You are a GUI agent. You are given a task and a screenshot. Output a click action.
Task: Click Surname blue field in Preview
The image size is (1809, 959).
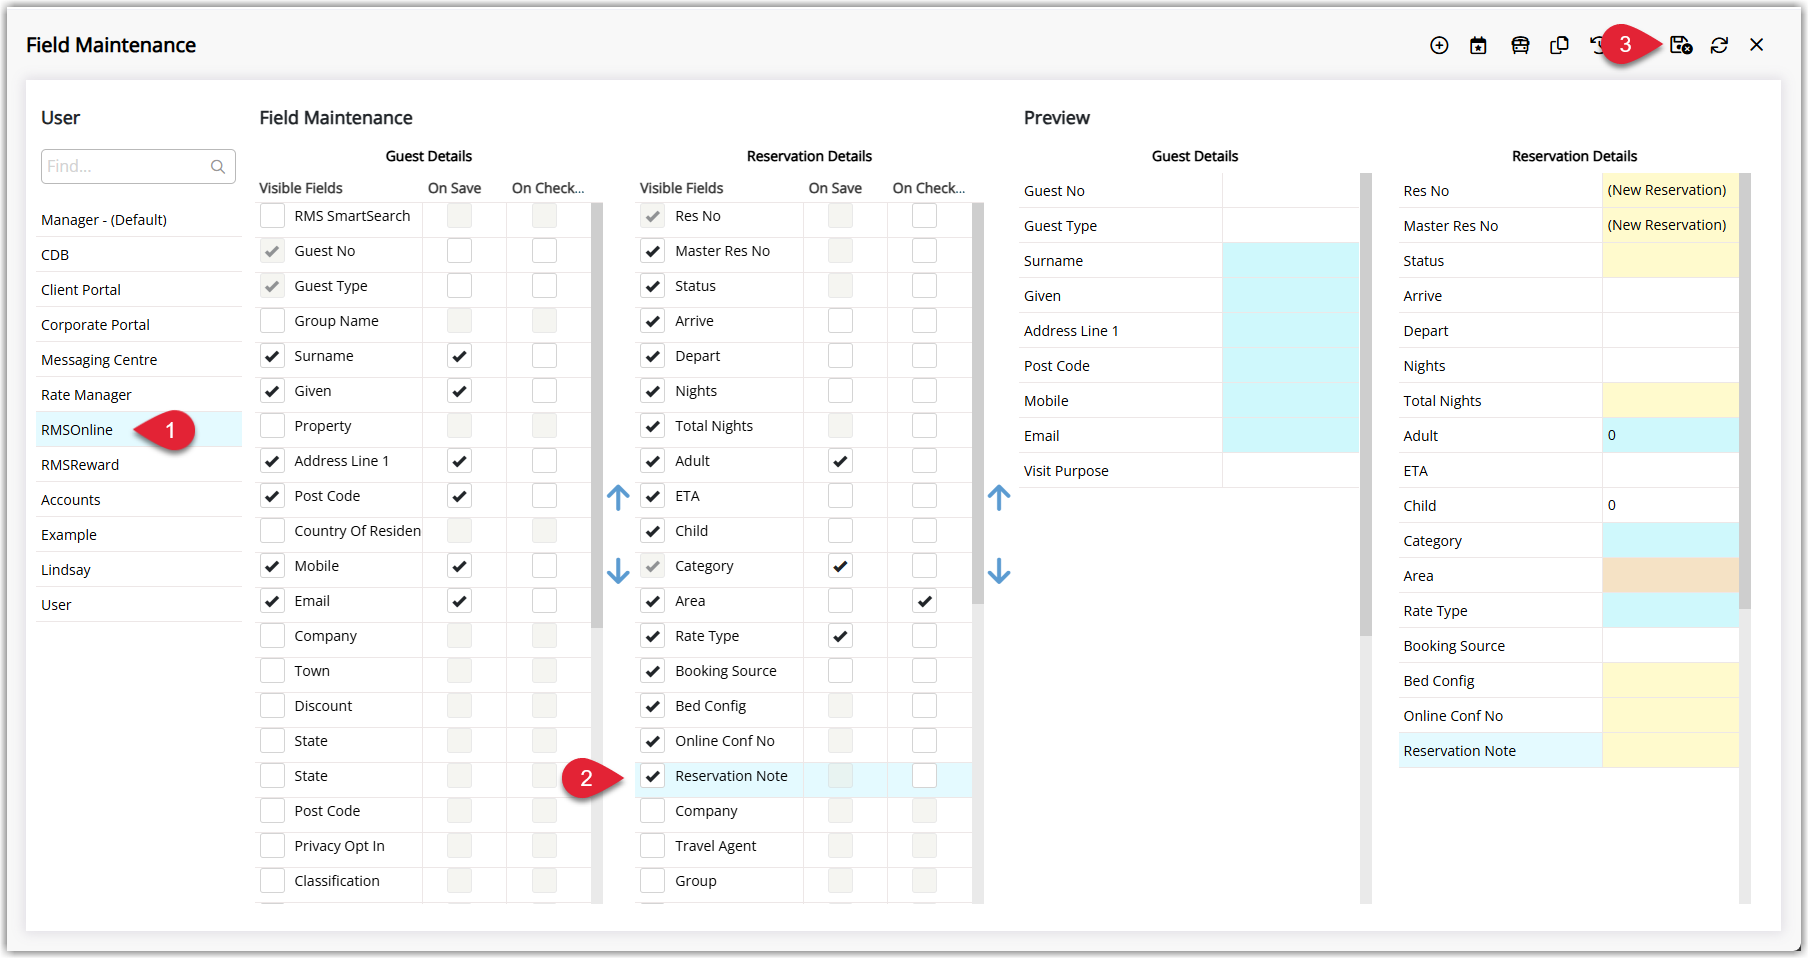point(1290,261)
